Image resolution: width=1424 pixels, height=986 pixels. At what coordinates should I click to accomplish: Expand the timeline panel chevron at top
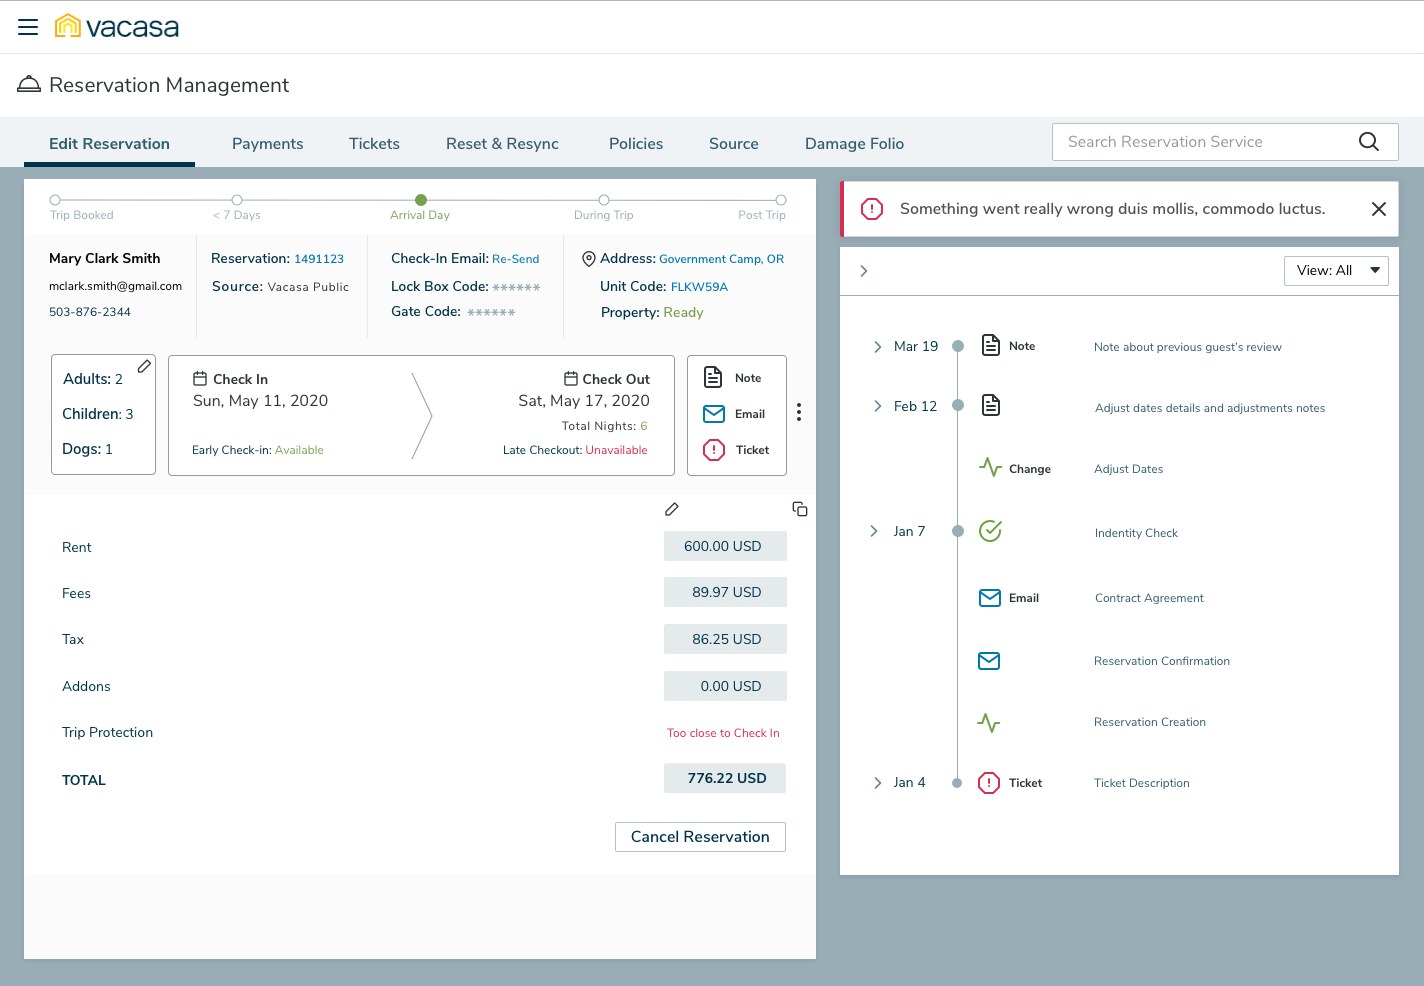[x=864, y=271]
